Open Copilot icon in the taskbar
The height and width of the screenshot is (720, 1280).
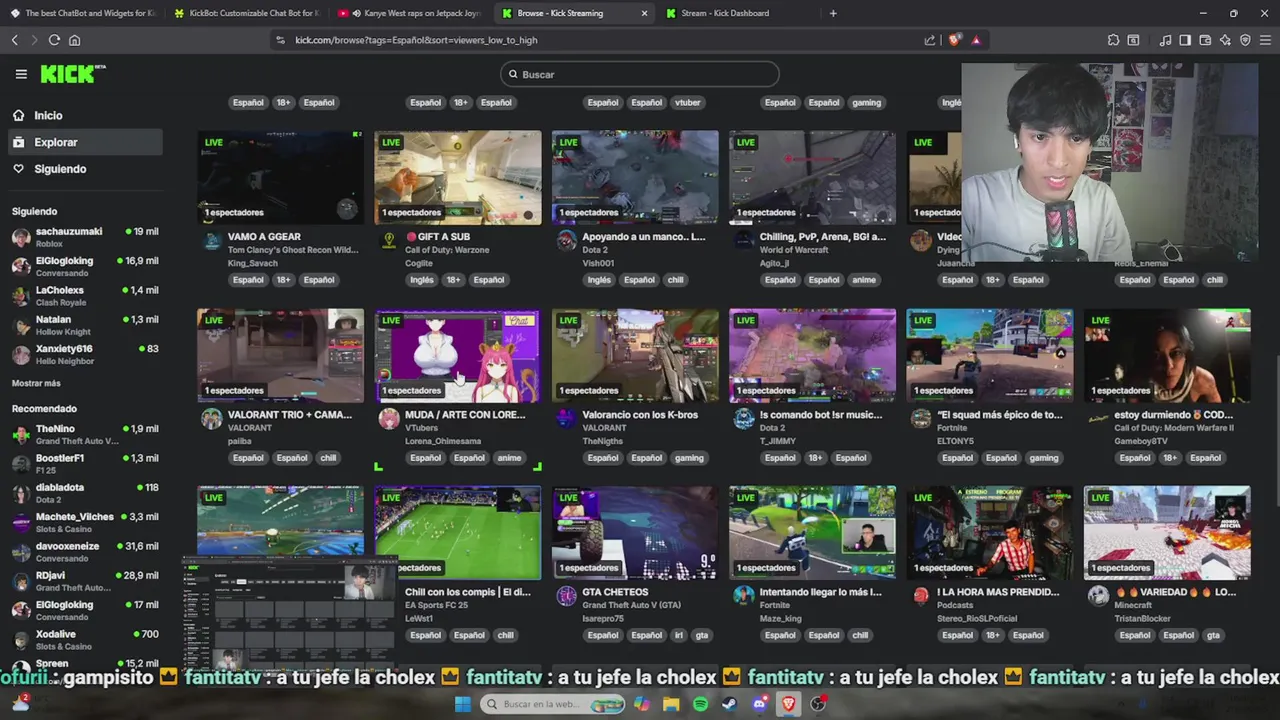click(641, 704)
